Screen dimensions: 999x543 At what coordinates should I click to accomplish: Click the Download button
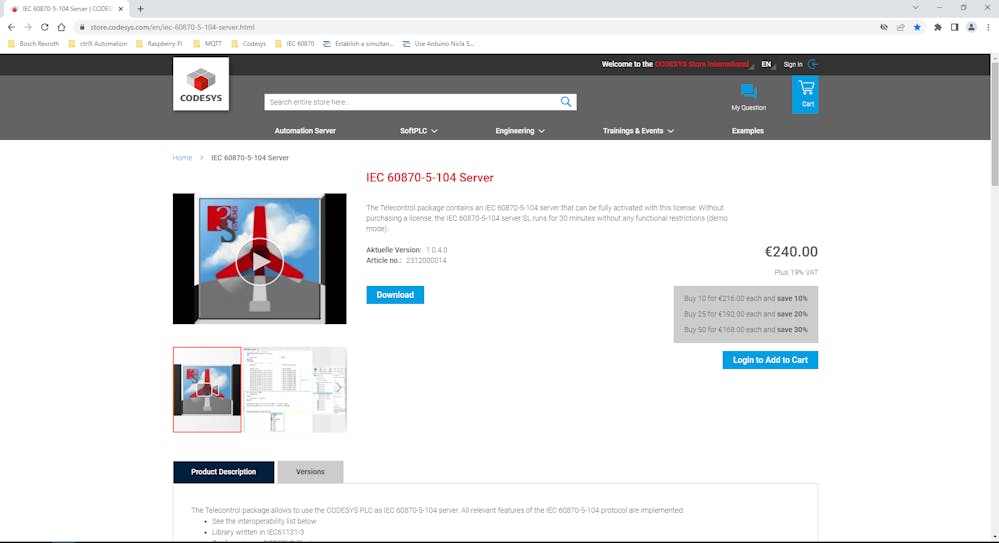(395, 295)
